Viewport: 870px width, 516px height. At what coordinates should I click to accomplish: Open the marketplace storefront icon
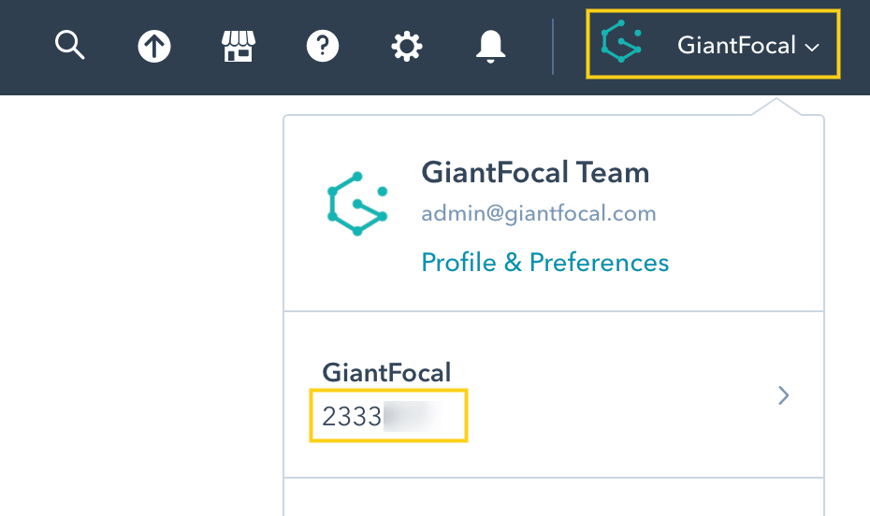click(238, 46)
